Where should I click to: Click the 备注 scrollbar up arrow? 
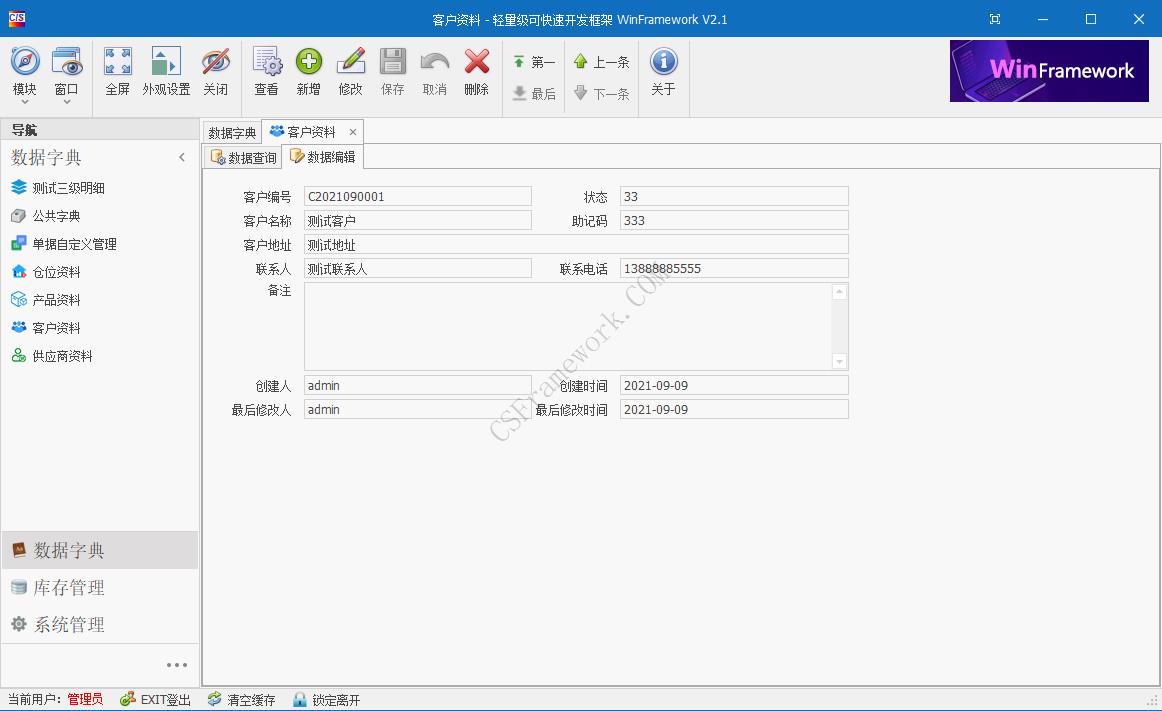pos(839,291)
